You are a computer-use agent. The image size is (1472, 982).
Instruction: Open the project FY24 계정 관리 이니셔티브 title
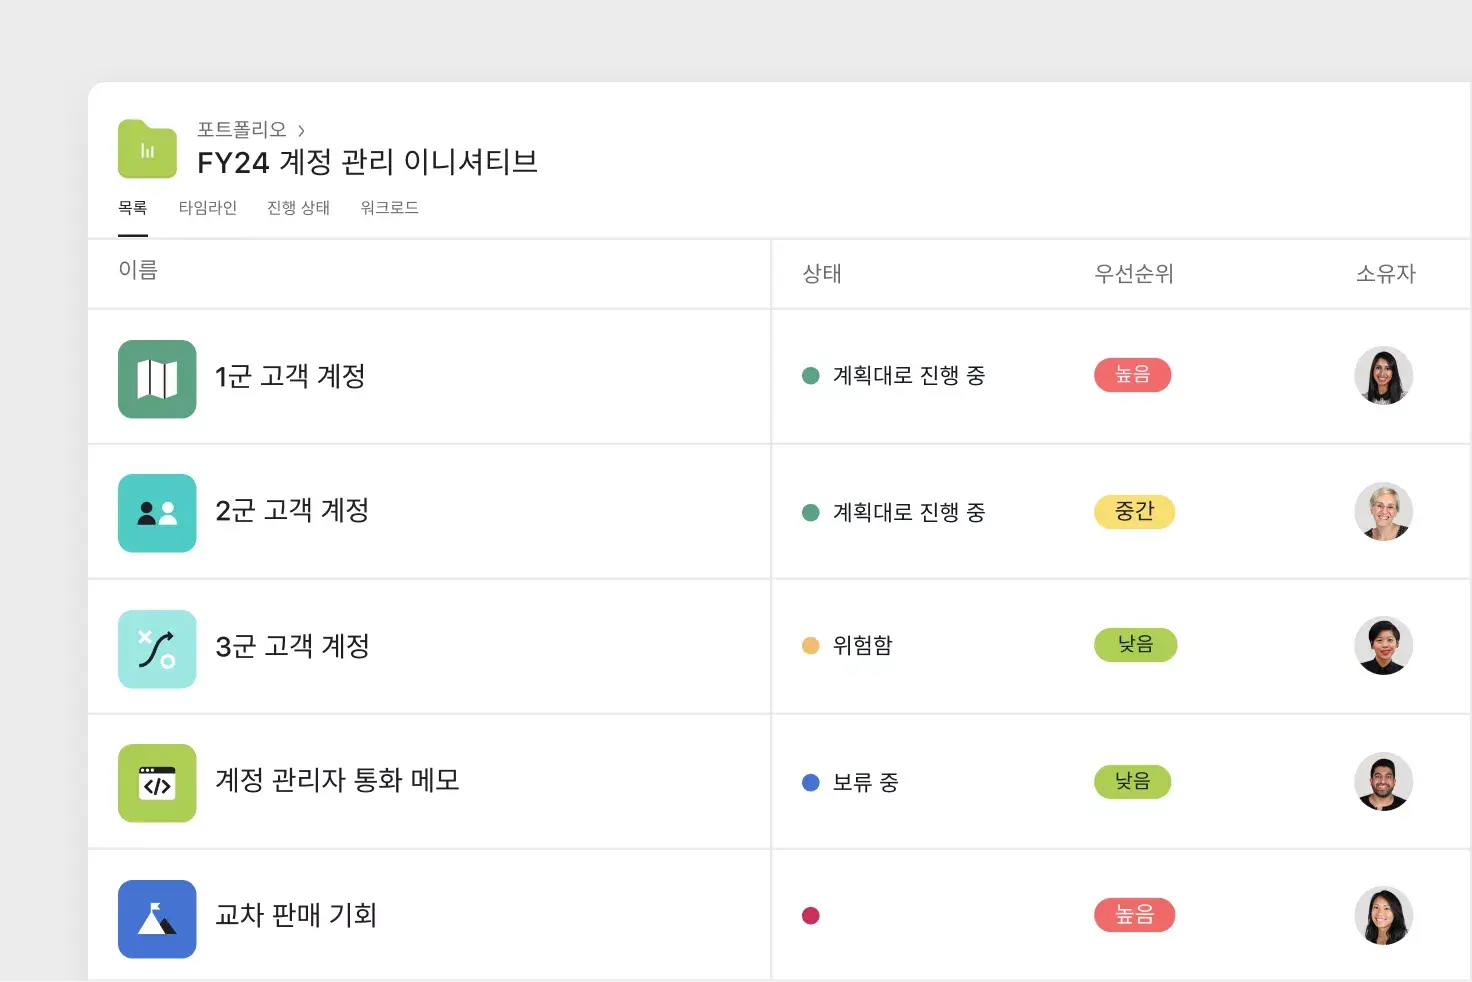click(x=367, y=162)
